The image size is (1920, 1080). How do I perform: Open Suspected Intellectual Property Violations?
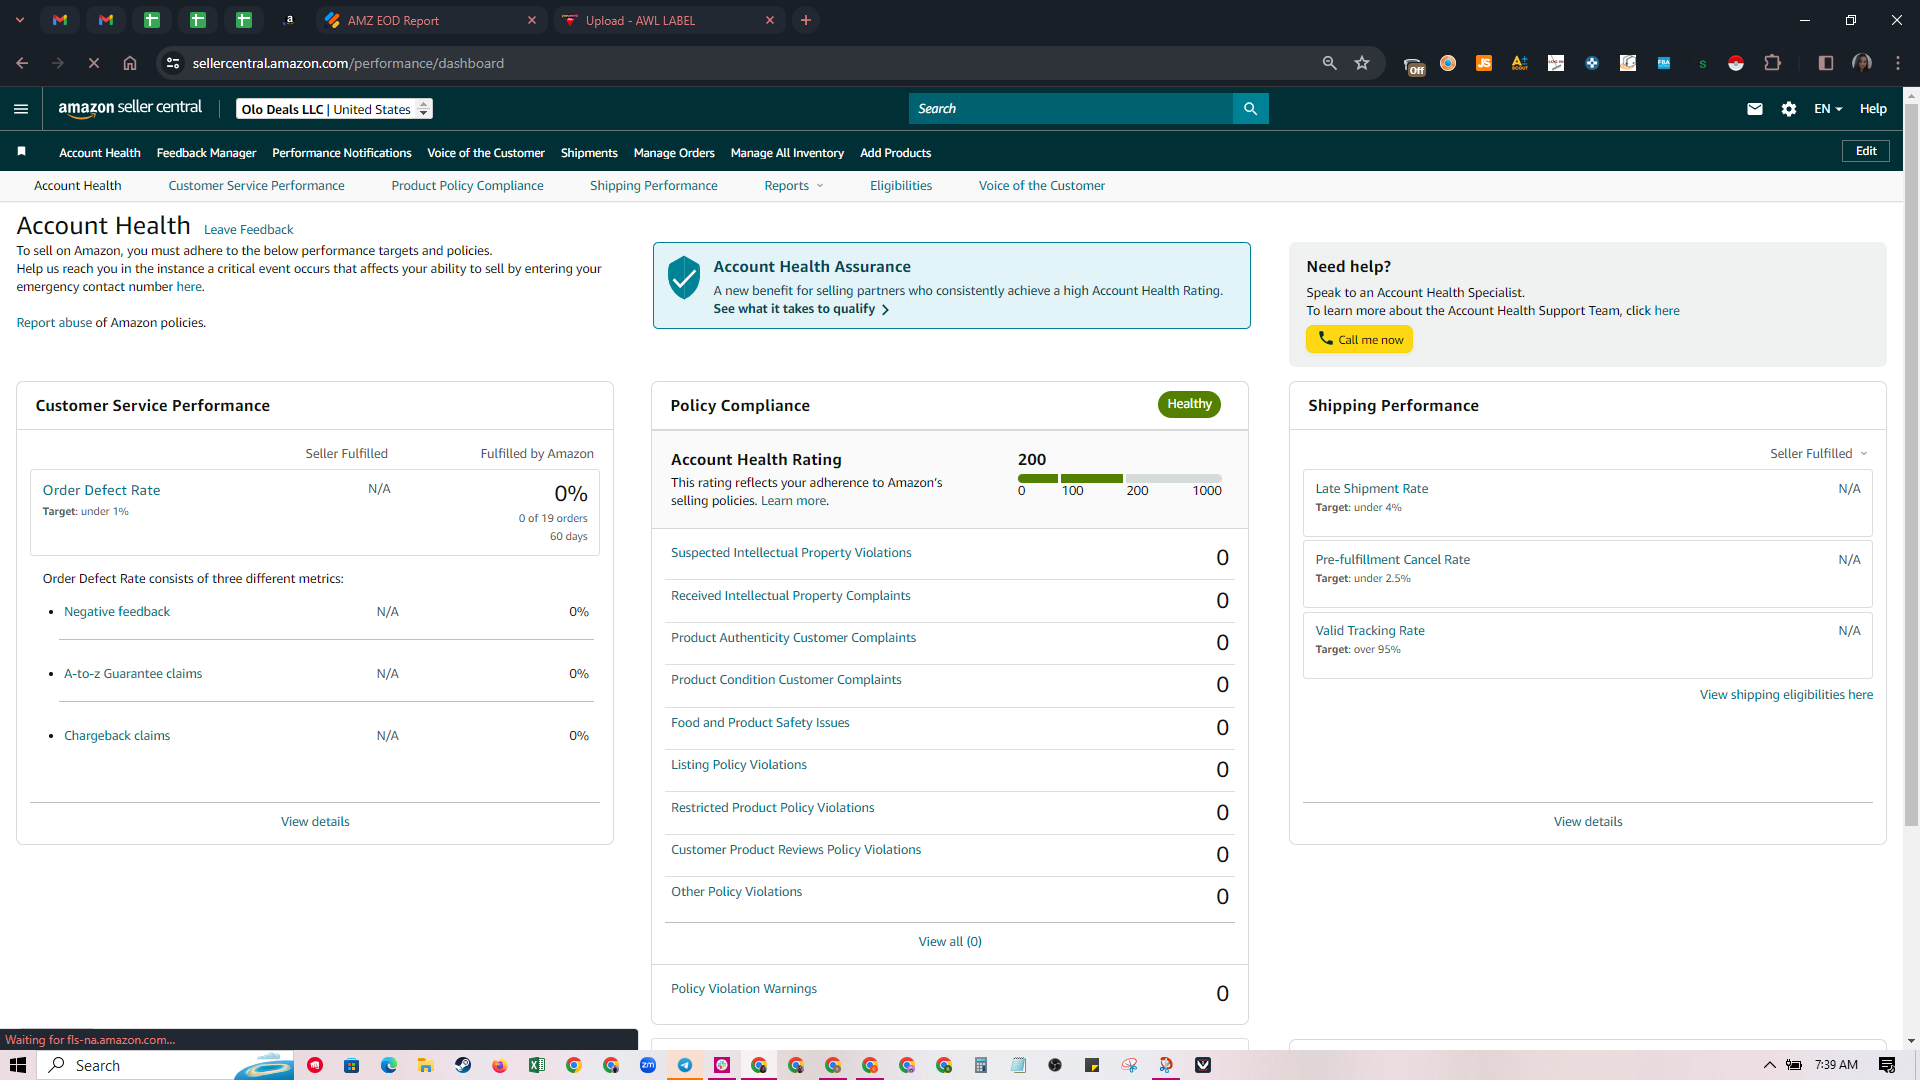791,553
